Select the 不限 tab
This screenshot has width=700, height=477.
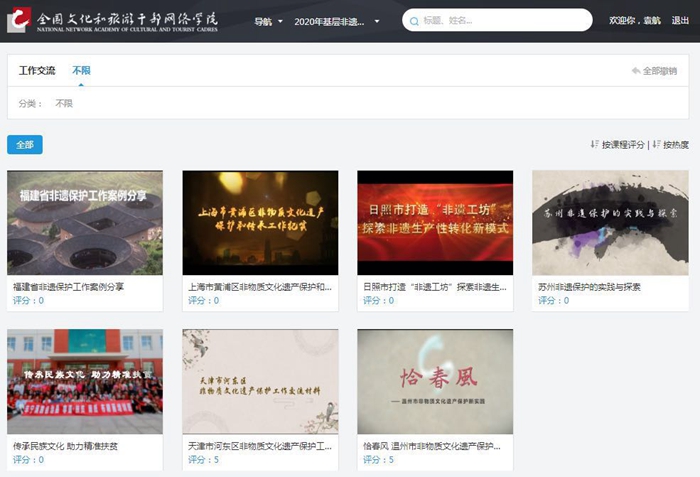[x=81, y=71]
